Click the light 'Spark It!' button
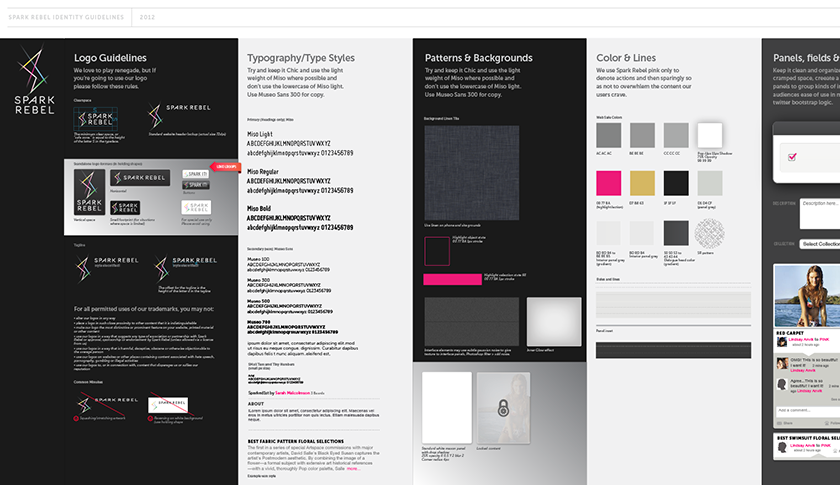The height and width of the screenshot is (485, 840). coord(196,174)
